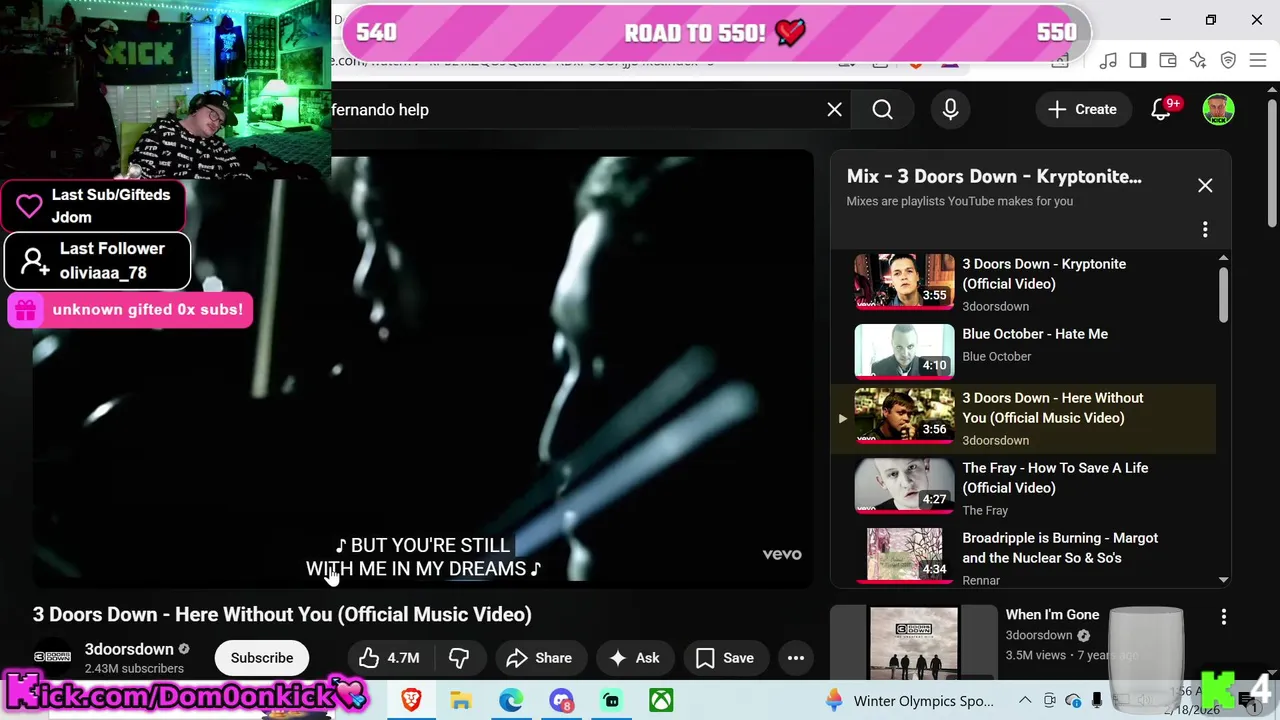Open the currently playing Here Without You item
This screenshot has height=720, width=1280.
click(1025, 418)
